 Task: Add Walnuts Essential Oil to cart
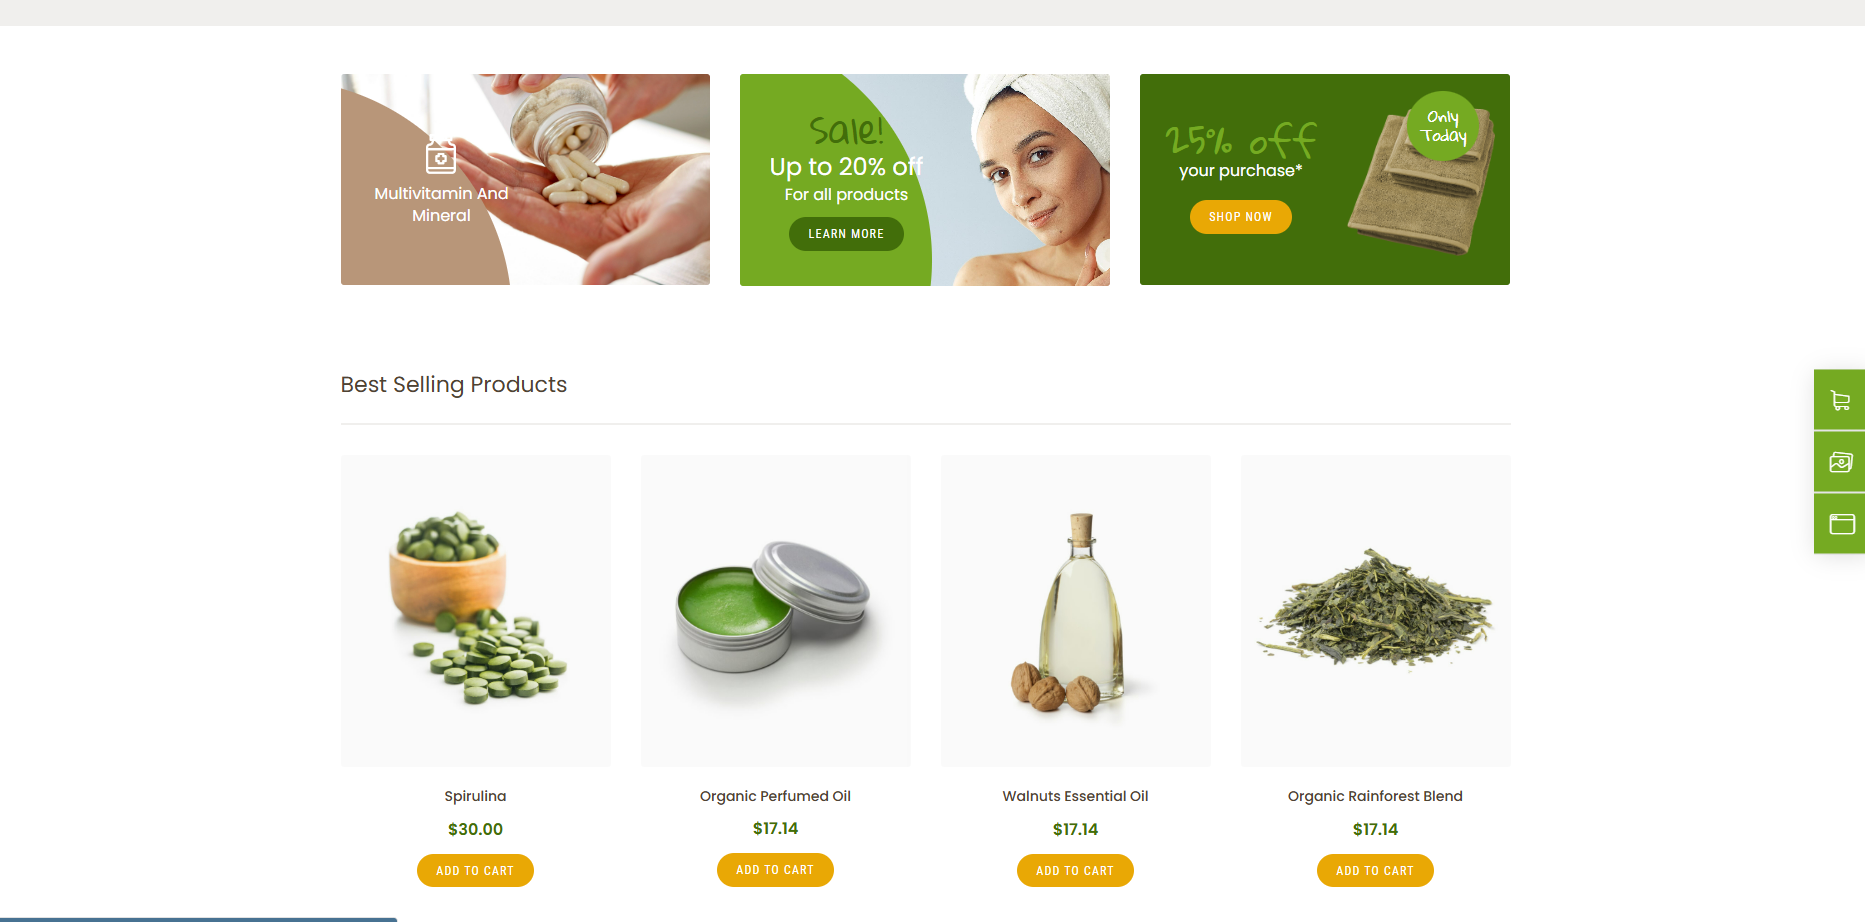pyautogui.click(x=1075, y=871)
